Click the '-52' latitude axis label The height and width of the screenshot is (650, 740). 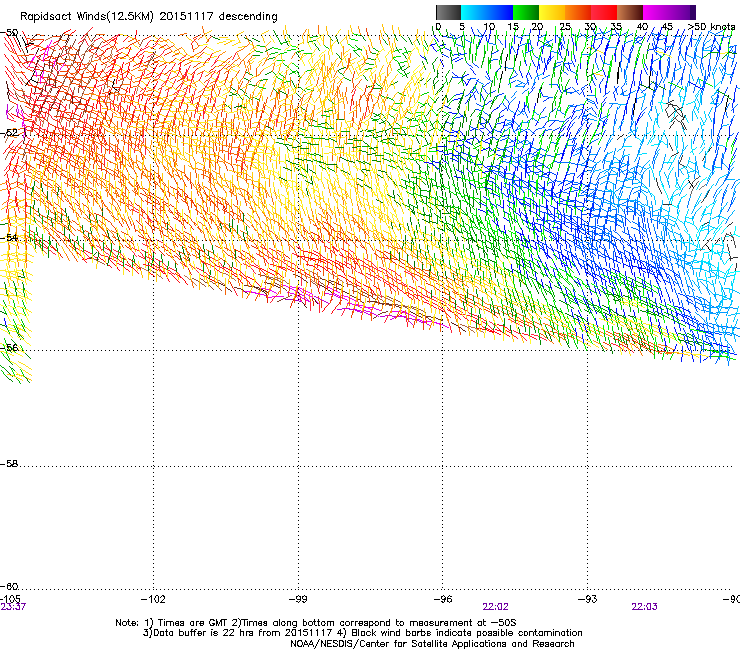pyautogui.click(x=9, y=133)
